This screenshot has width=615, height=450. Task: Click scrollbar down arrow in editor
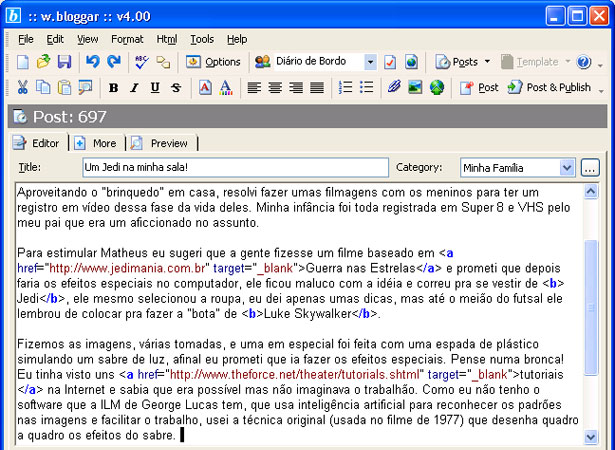(x=591, y=436)
